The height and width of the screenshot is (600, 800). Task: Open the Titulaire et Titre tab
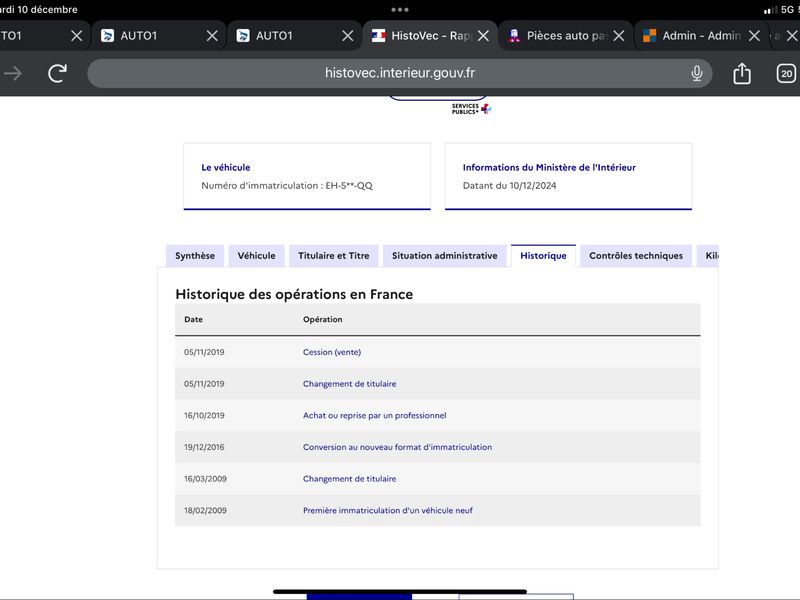334,256
